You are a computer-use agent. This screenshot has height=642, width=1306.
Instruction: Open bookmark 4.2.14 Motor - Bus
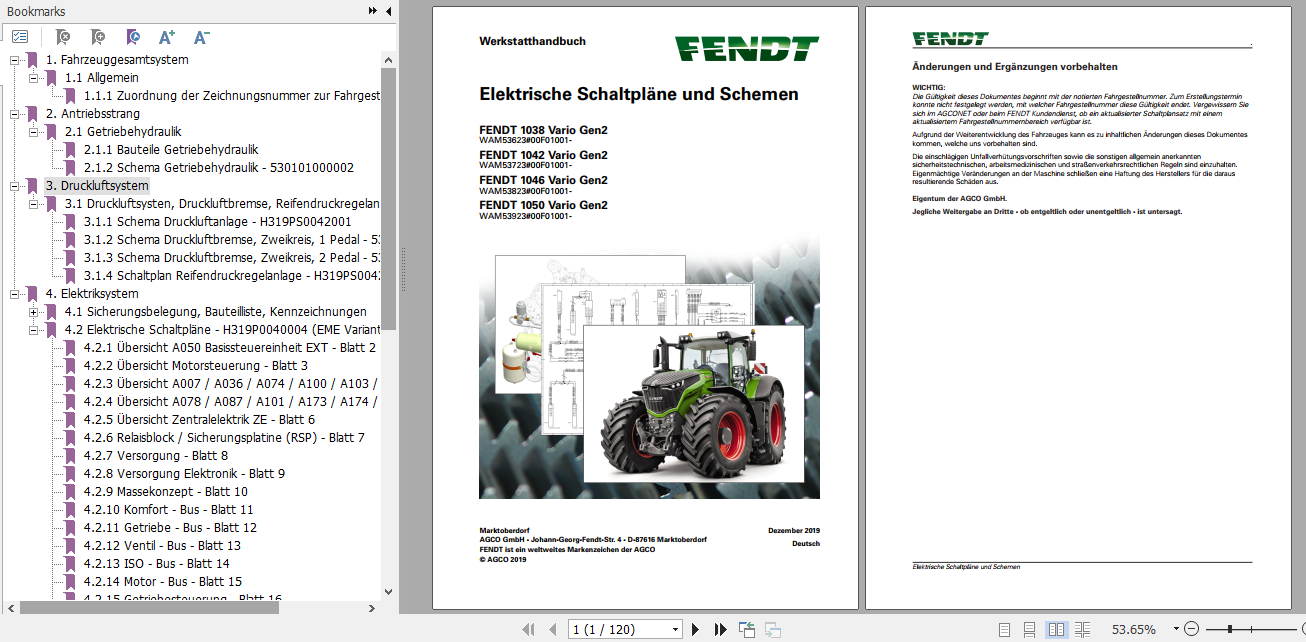click(x=163, y=582)
